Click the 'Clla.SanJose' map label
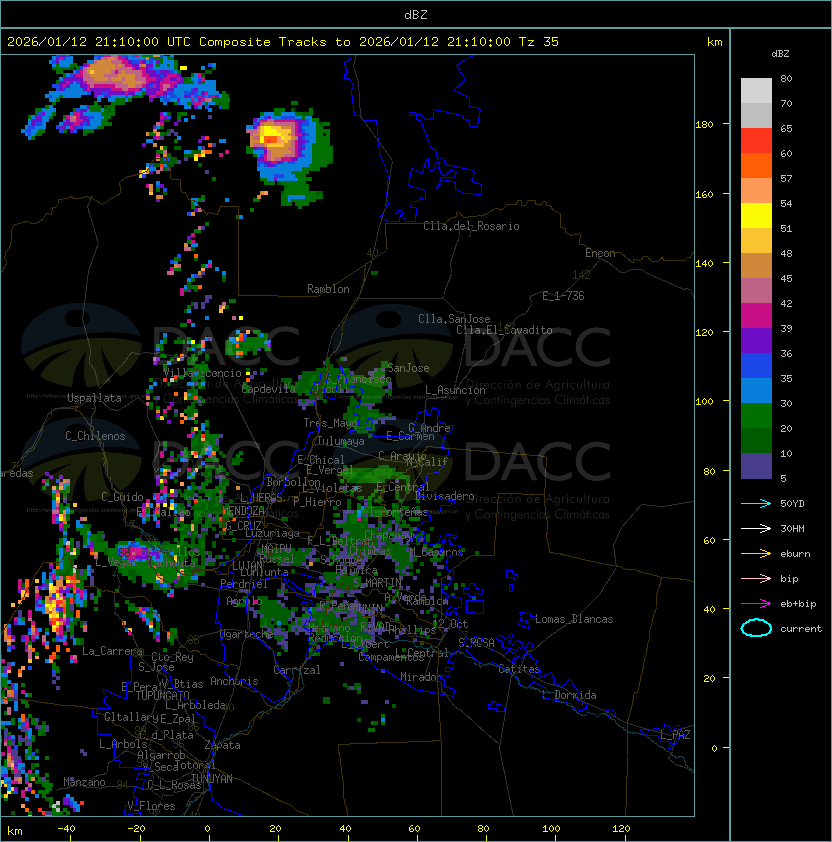This screenshot has width=832, height=842. (454, 319)
